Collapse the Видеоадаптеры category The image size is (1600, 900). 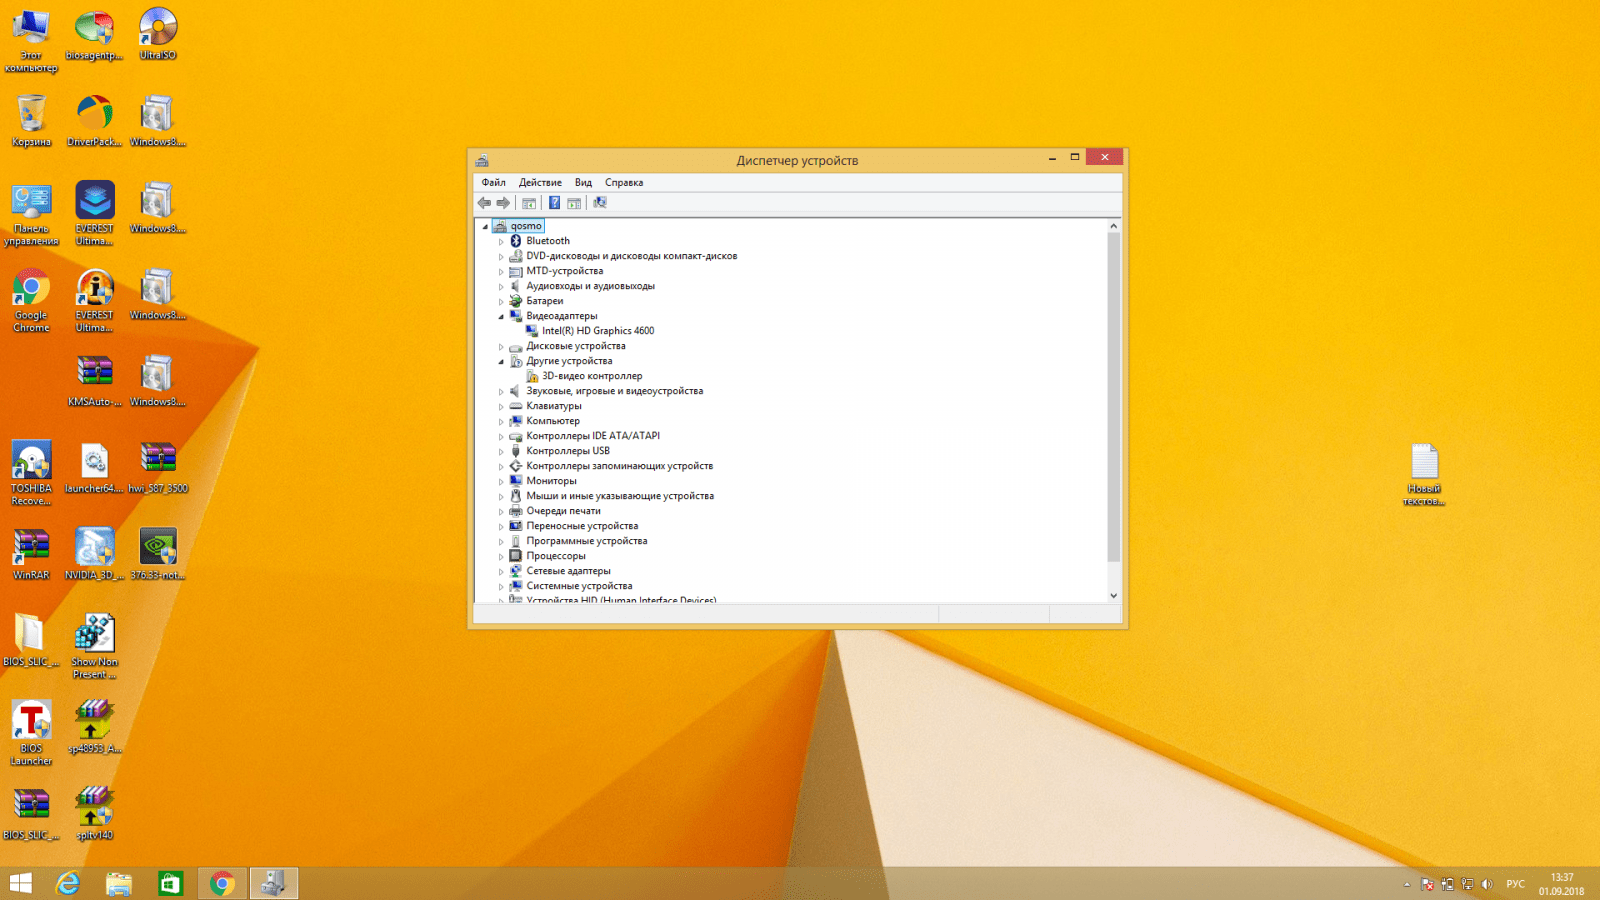click(x=501, y=316)
